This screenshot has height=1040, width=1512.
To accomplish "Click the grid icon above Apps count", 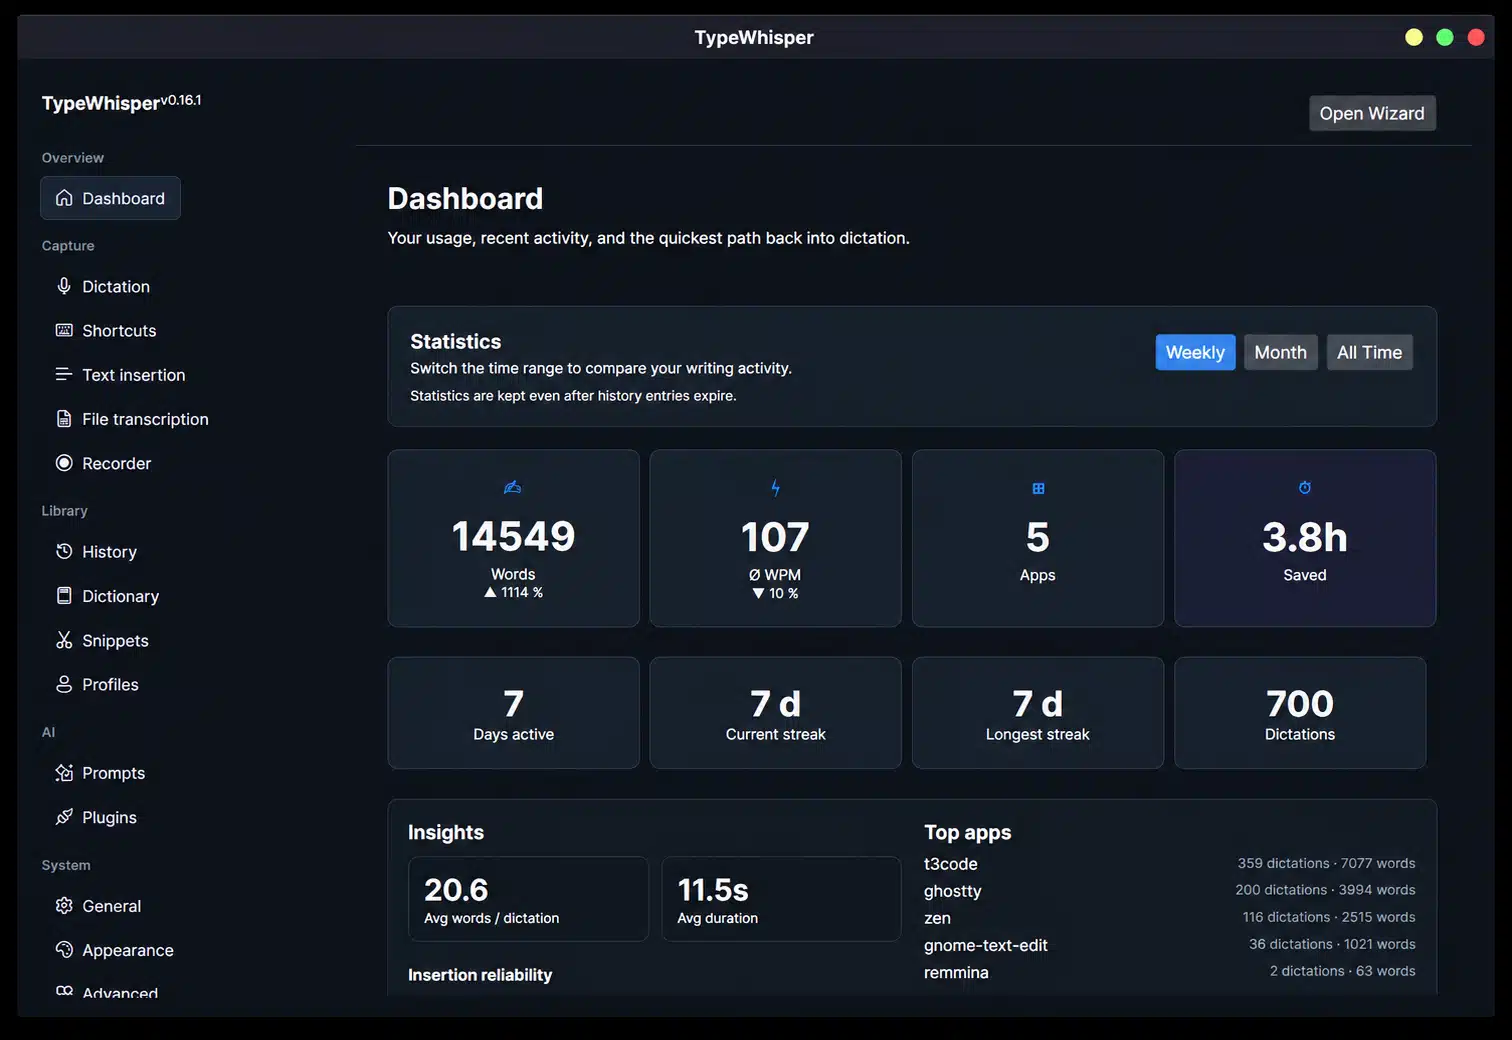I will (x=1038, y=488).
